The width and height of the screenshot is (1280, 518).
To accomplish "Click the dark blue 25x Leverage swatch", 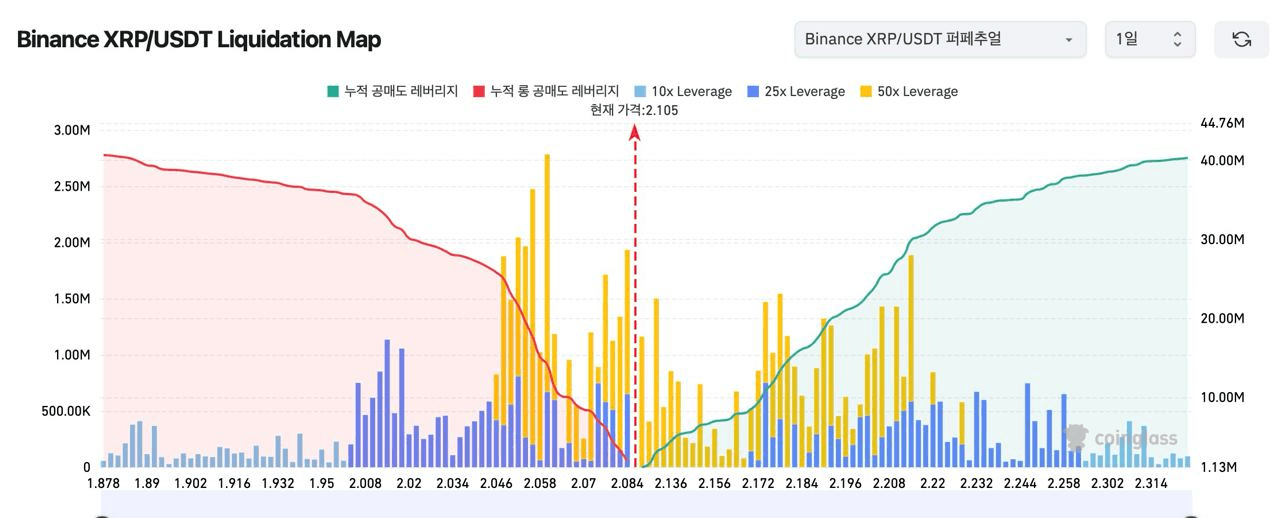I will tap(754, 91).
